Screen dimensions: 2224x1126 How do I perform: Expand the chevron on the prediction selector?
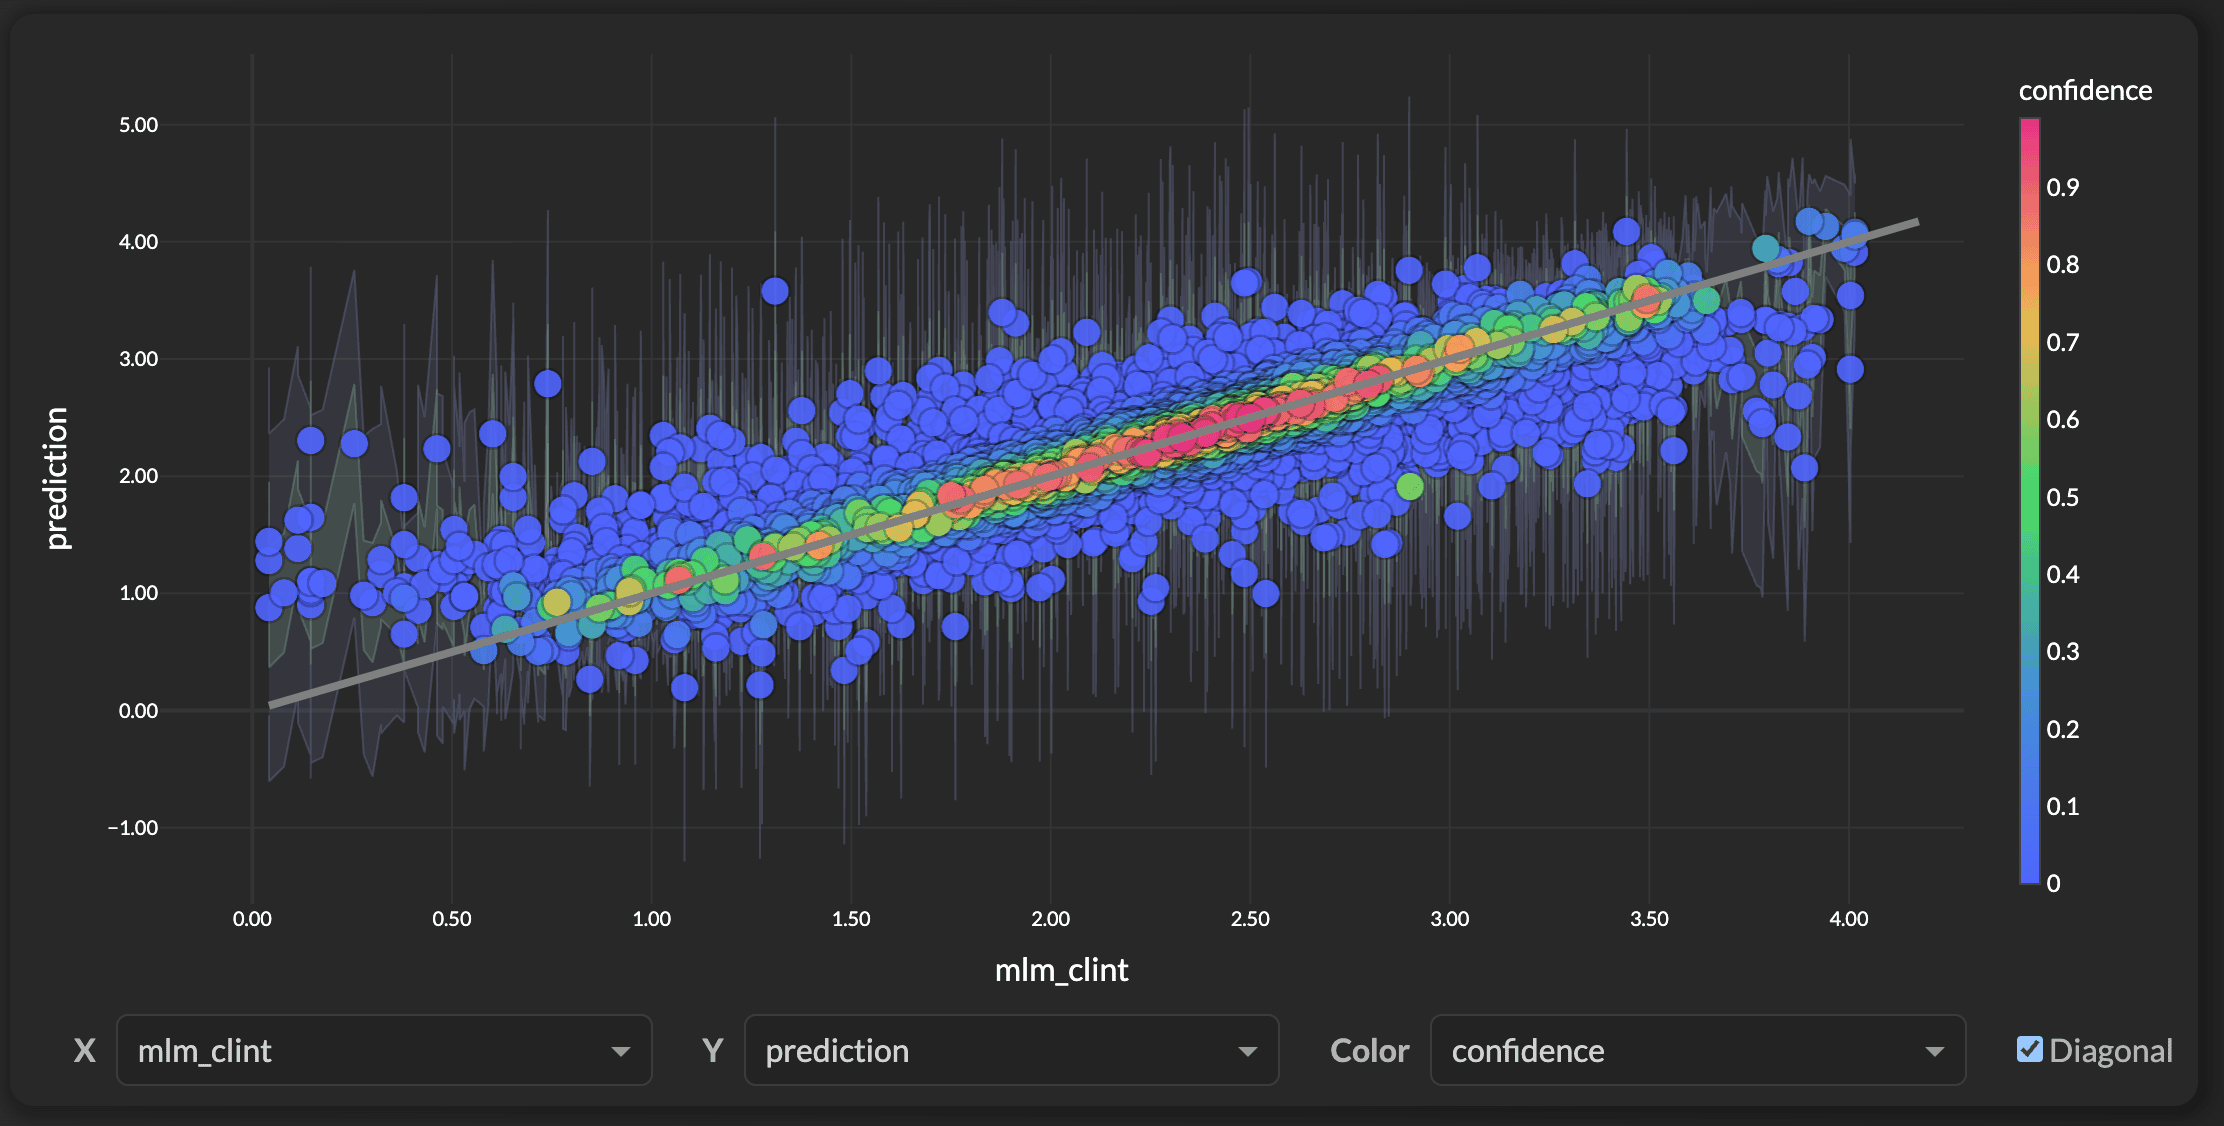tap(1247, 1051)
